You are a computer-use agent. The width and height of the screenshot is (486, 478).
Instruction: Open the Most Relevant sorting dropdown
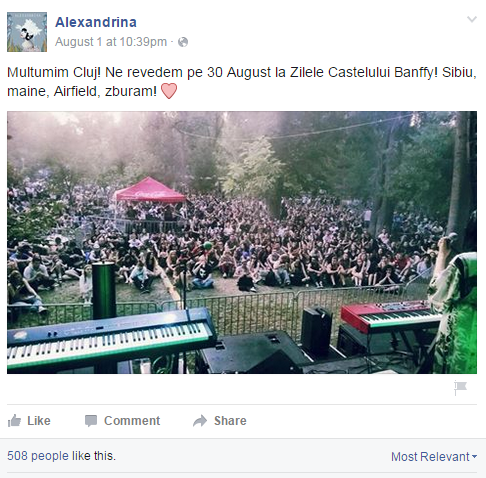pos(434,456)
